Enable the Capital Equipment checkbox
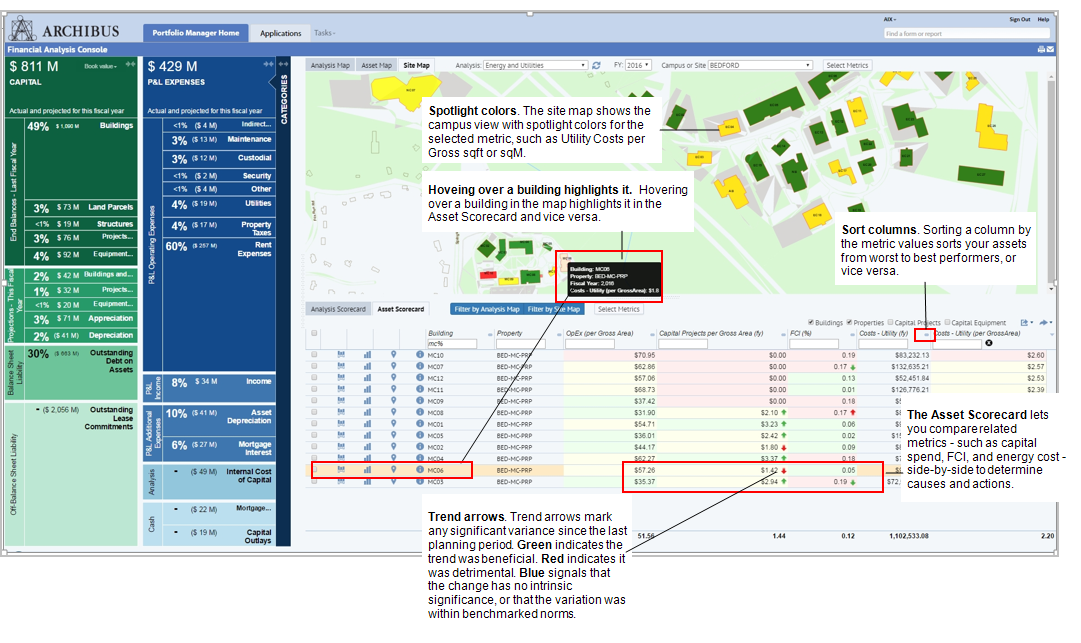 pos(947,322)
